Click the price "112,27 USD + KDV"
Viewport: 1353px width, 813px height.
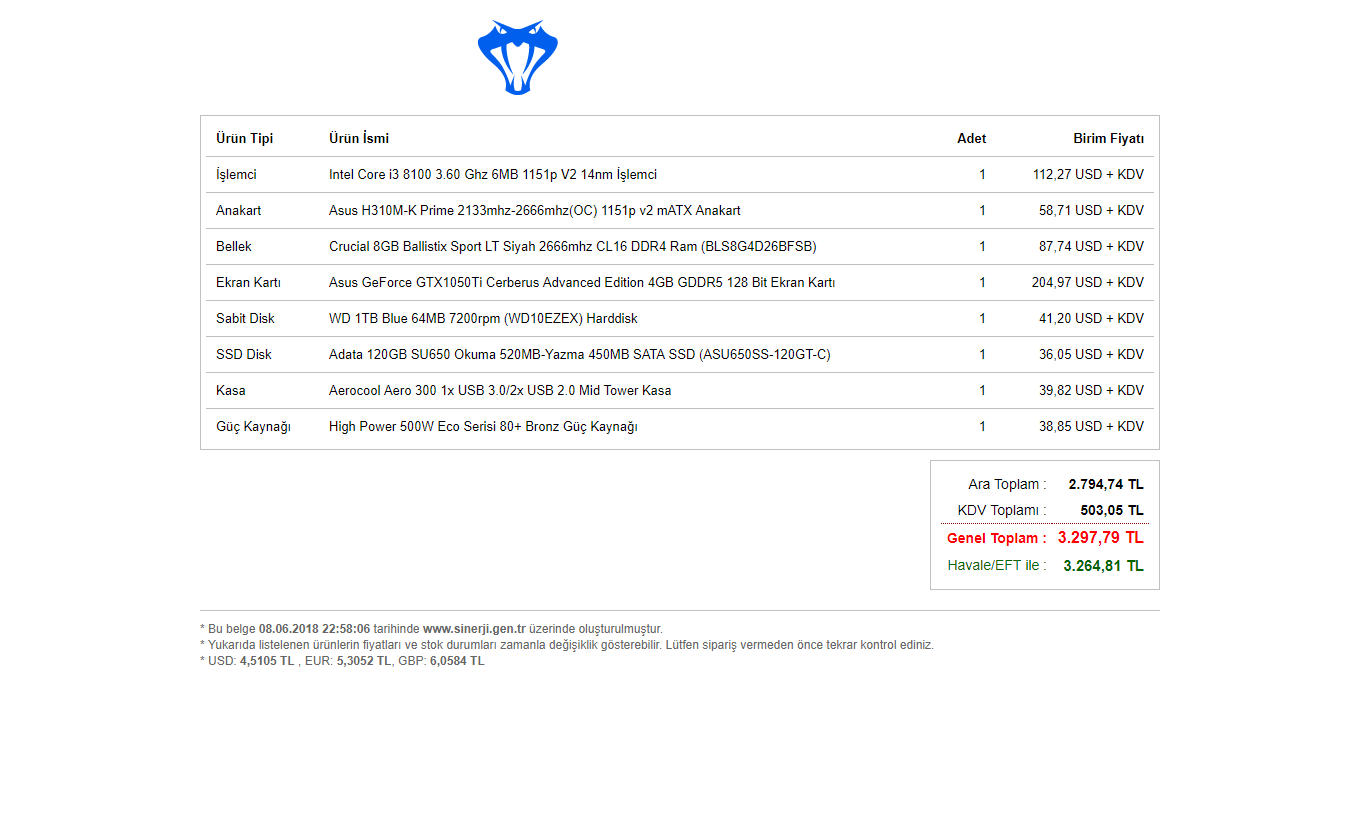(x=1088, y=175)
